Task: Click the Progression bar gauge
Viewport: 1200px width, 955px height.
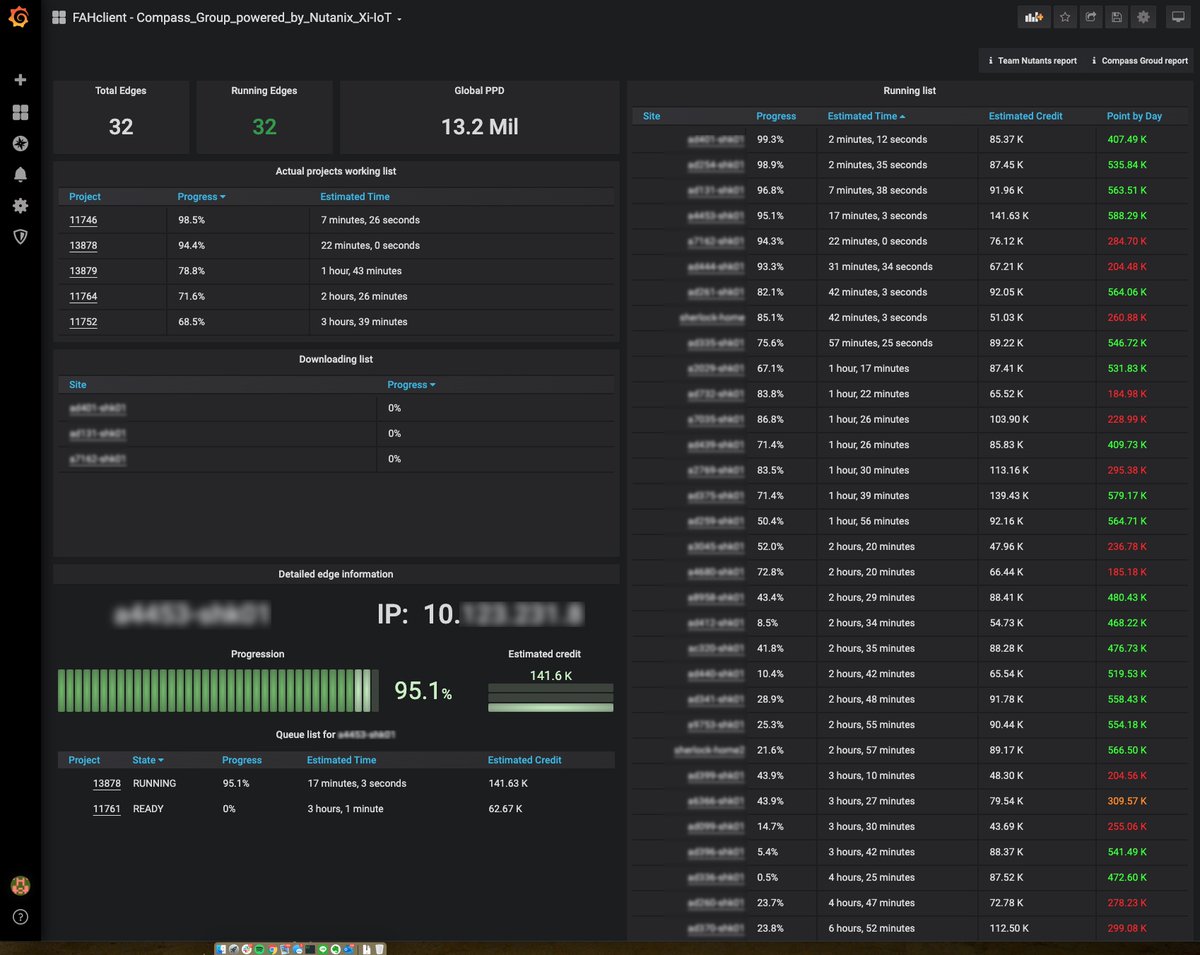Action: [x=218, y=691]
